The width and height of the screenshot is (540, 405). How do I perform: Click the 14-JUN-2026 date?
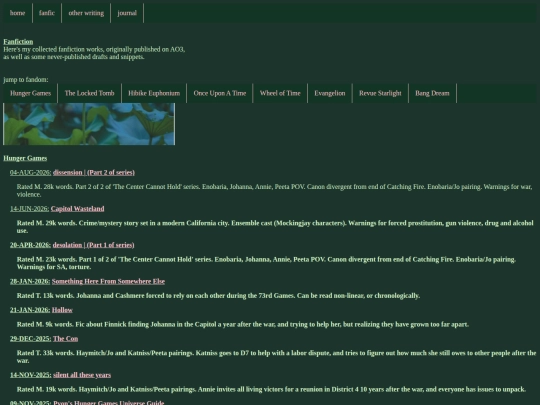(x=29, y=209)
